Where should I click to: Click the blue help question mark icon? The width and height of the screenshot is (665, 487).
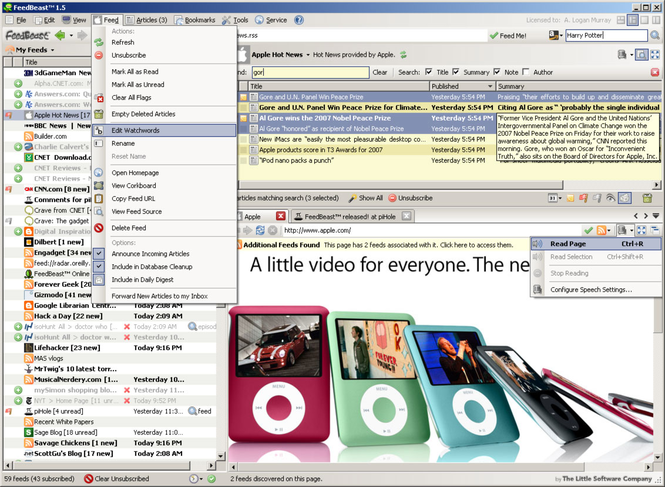coord(299,20)
